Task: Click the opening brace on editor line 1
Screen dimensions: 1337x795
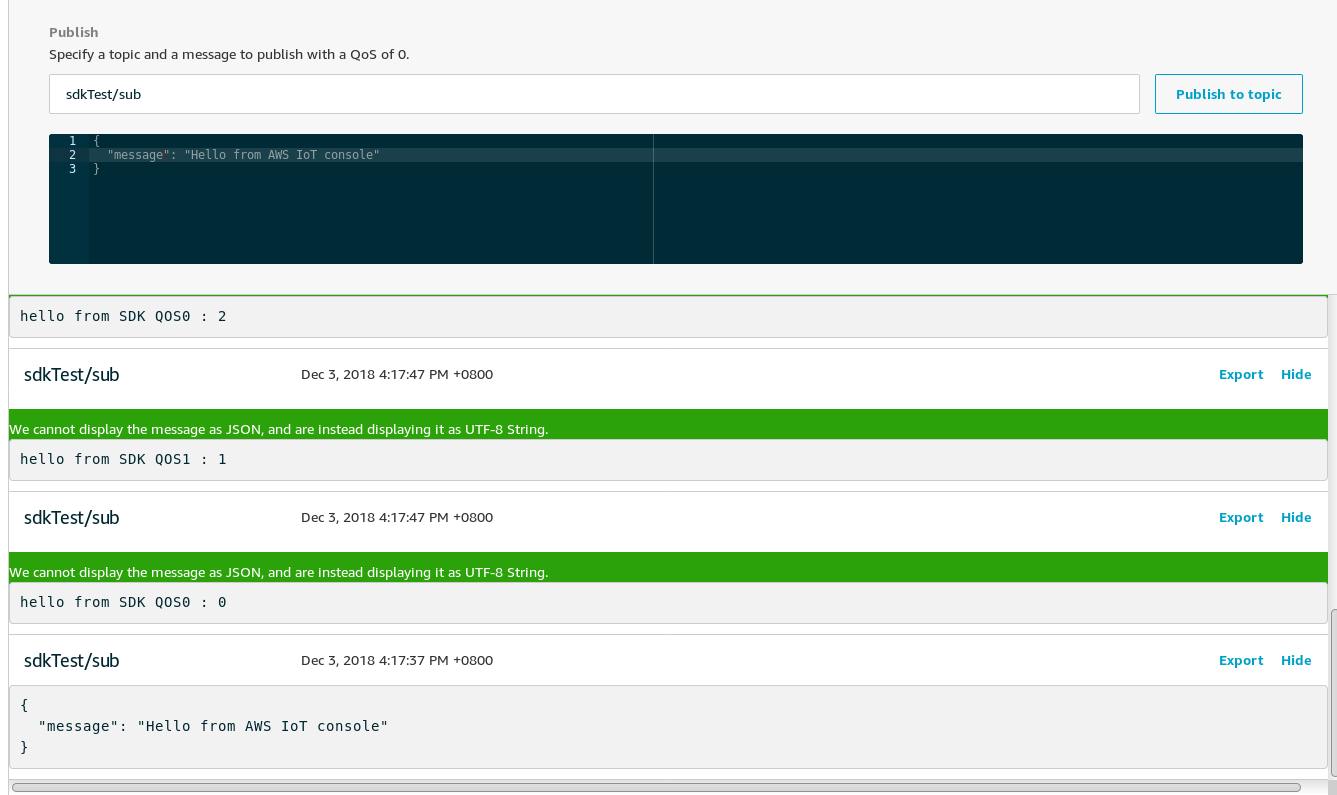Action: coord(96,141)
